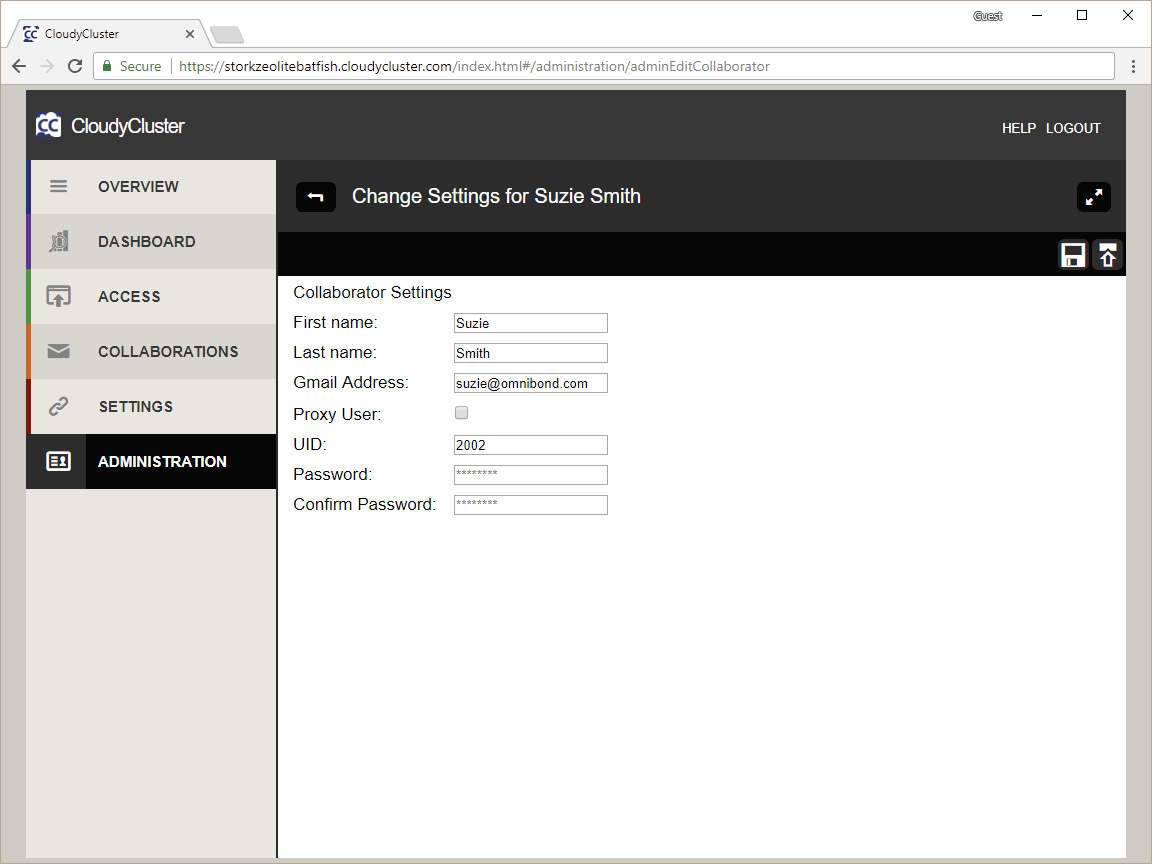Click the Secure padlock icon in the address bar
This screenshot has height=864, width=1152.
(x=107, y=66)
